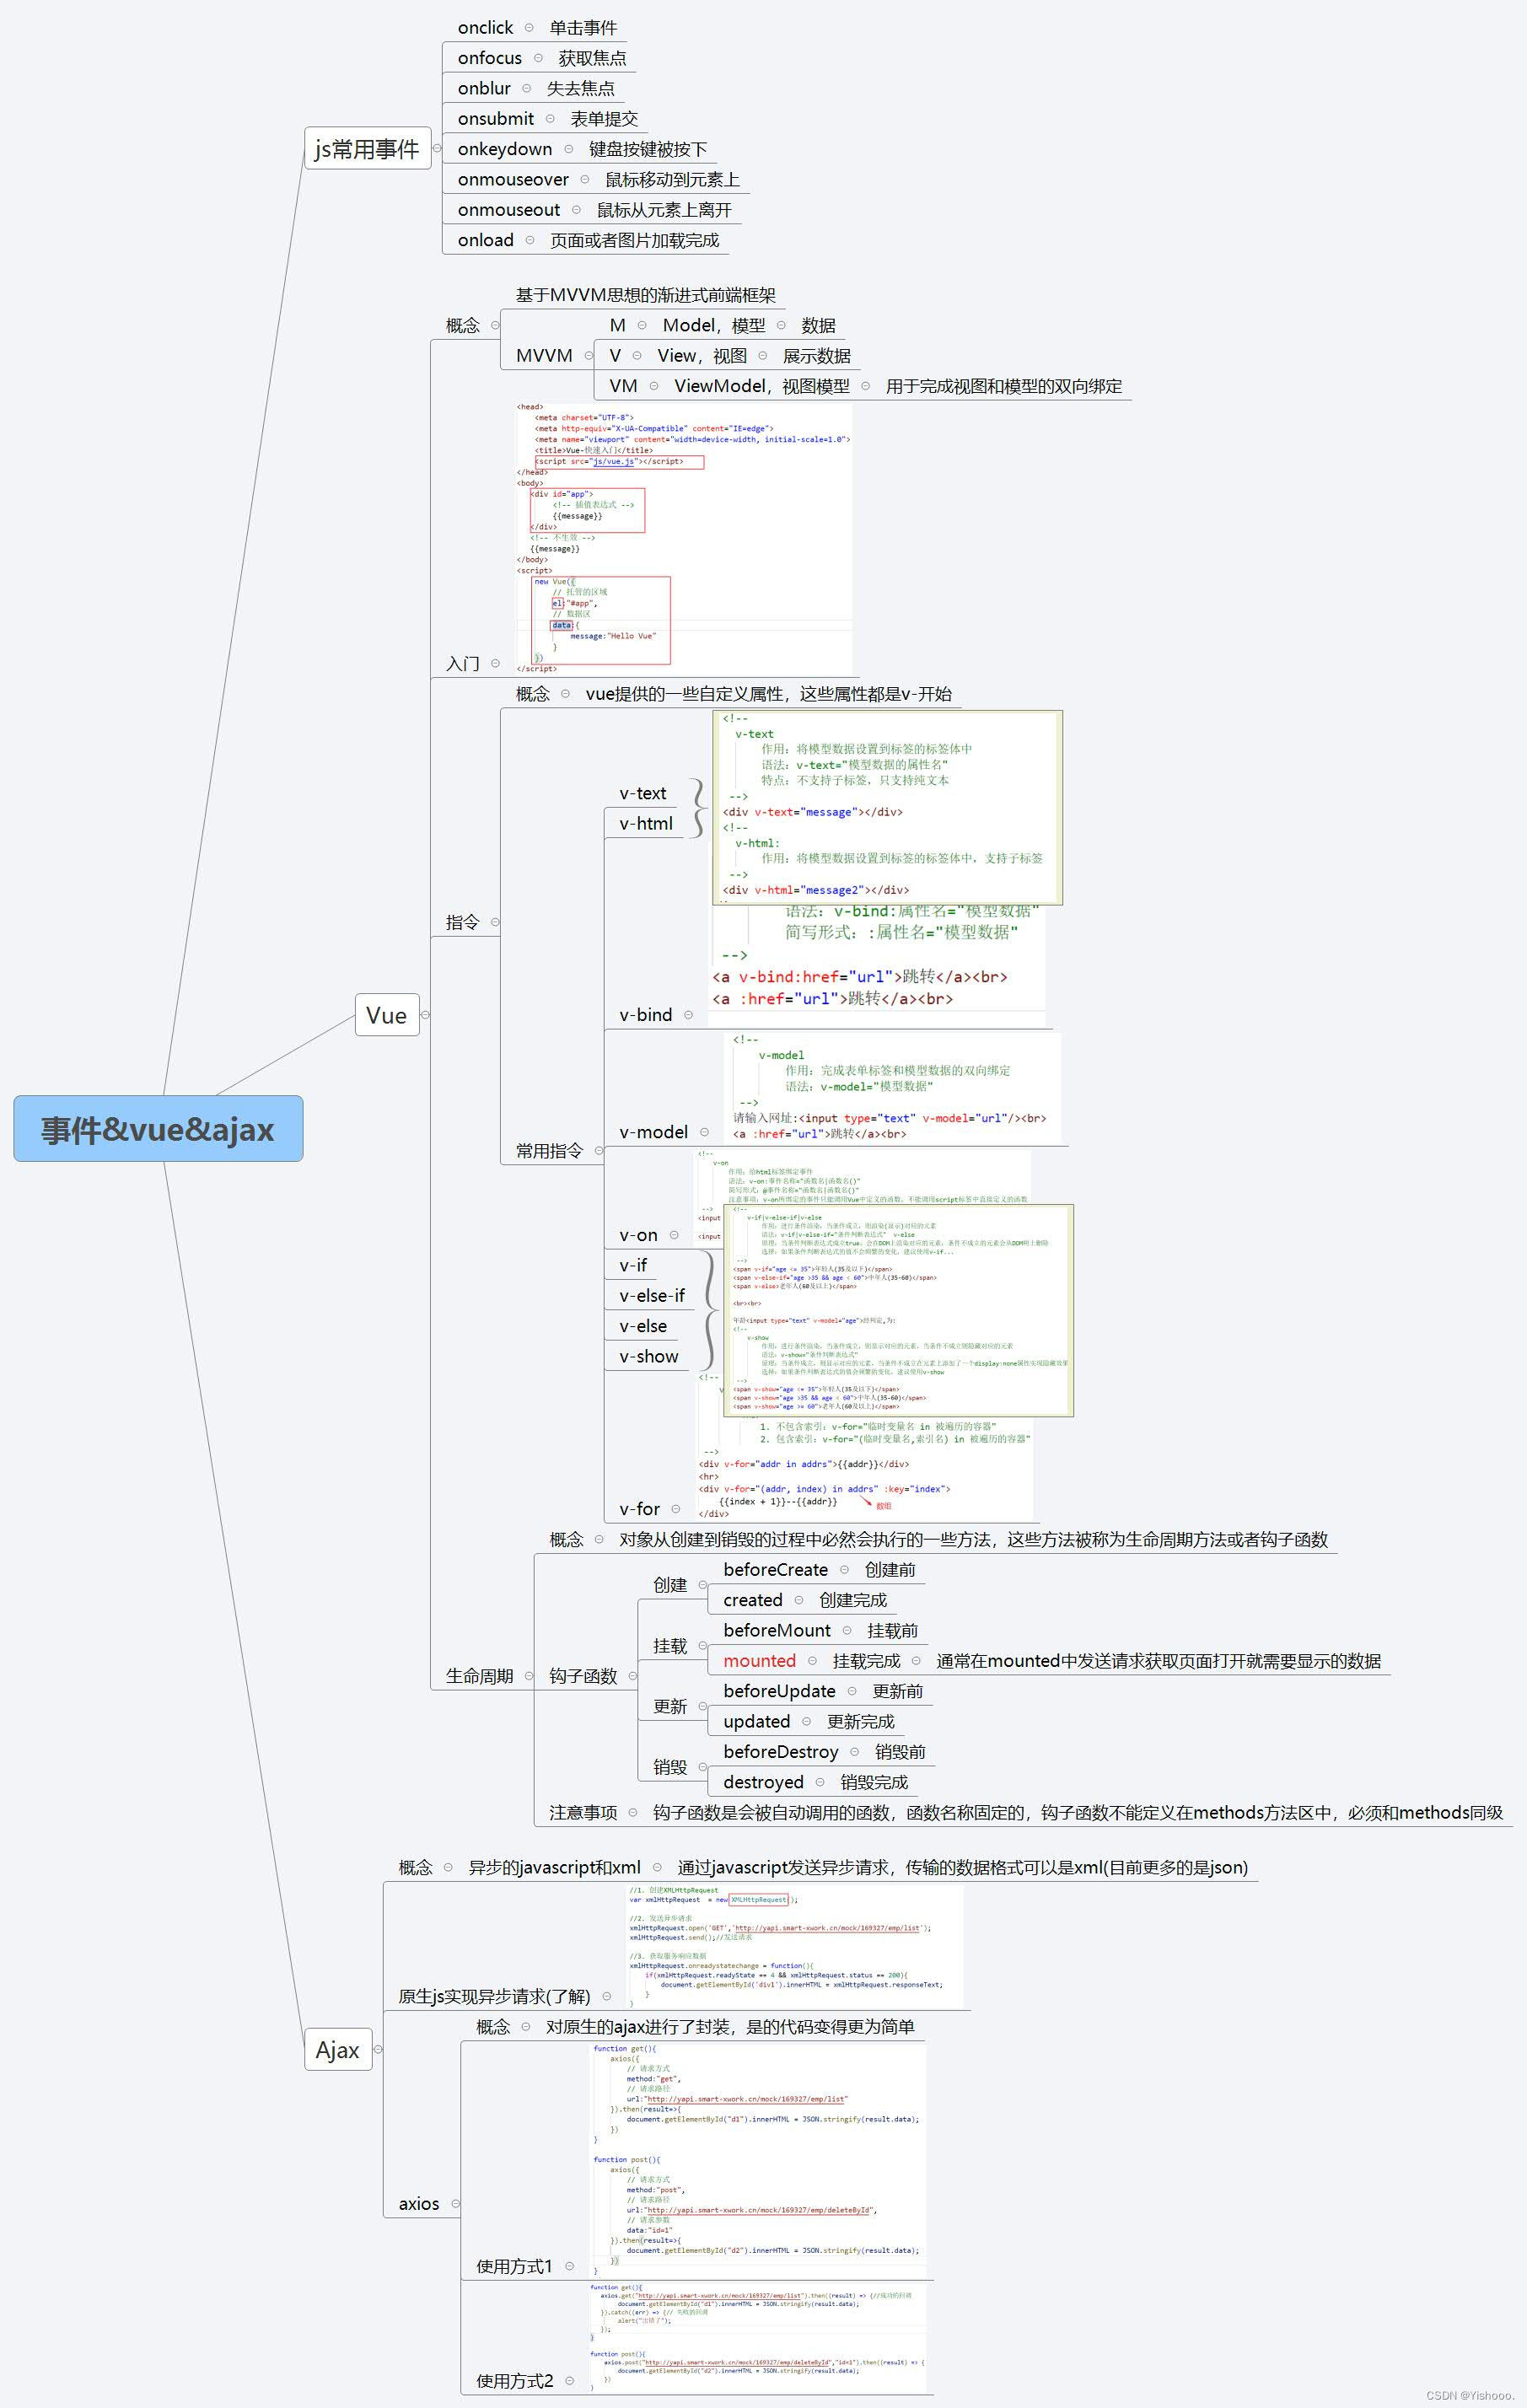Select 基于MVVM思想的渐进式前端框架 text

[x=645, y=295]
